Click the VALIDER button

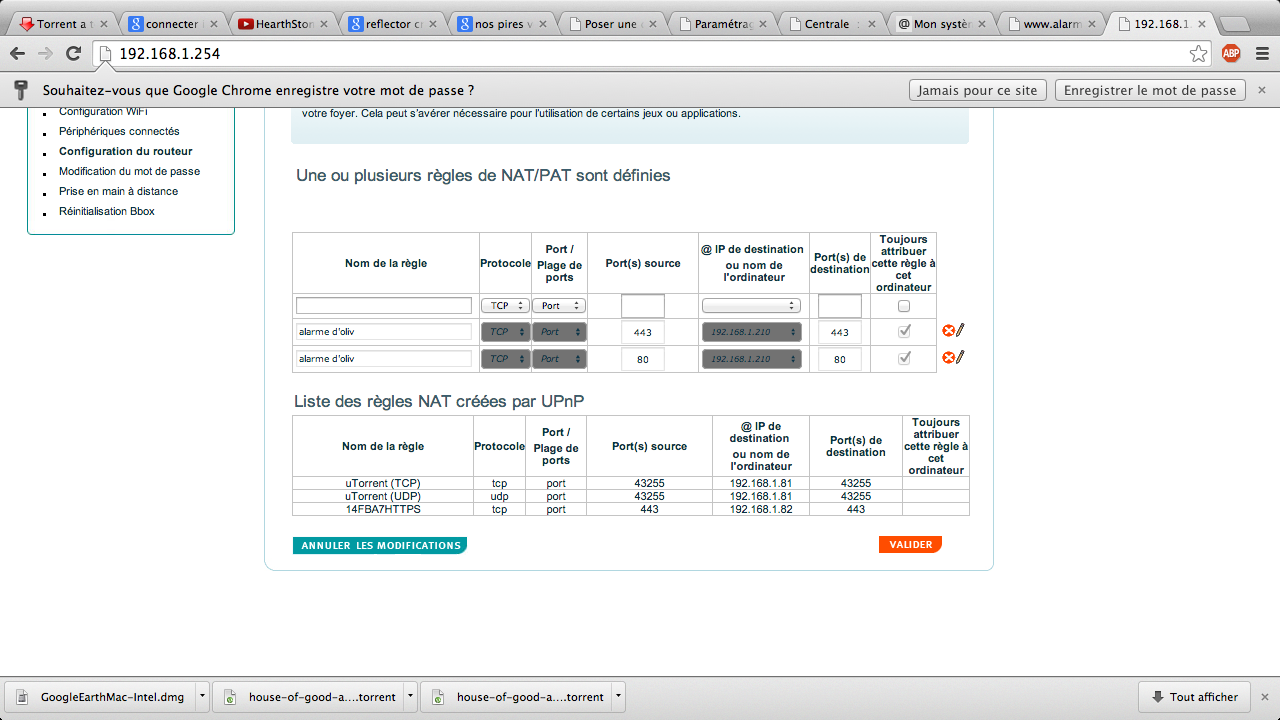point(910,545)
